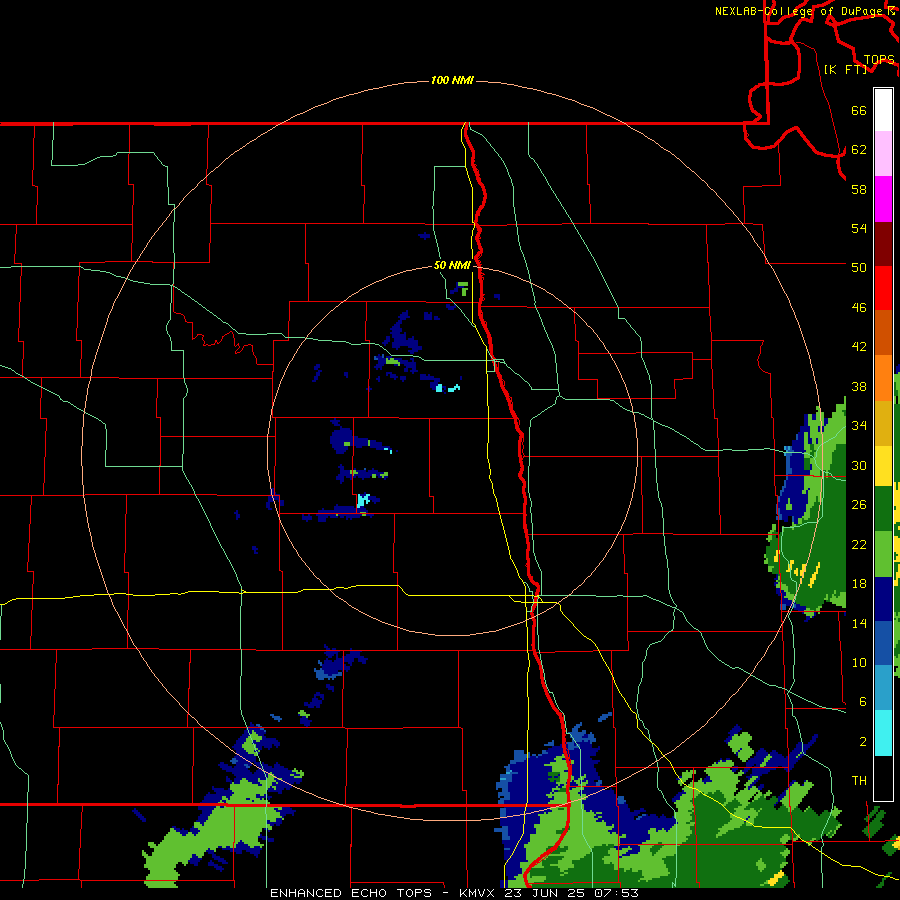Click the '26' legend value
900x900 pixels.
859,505
